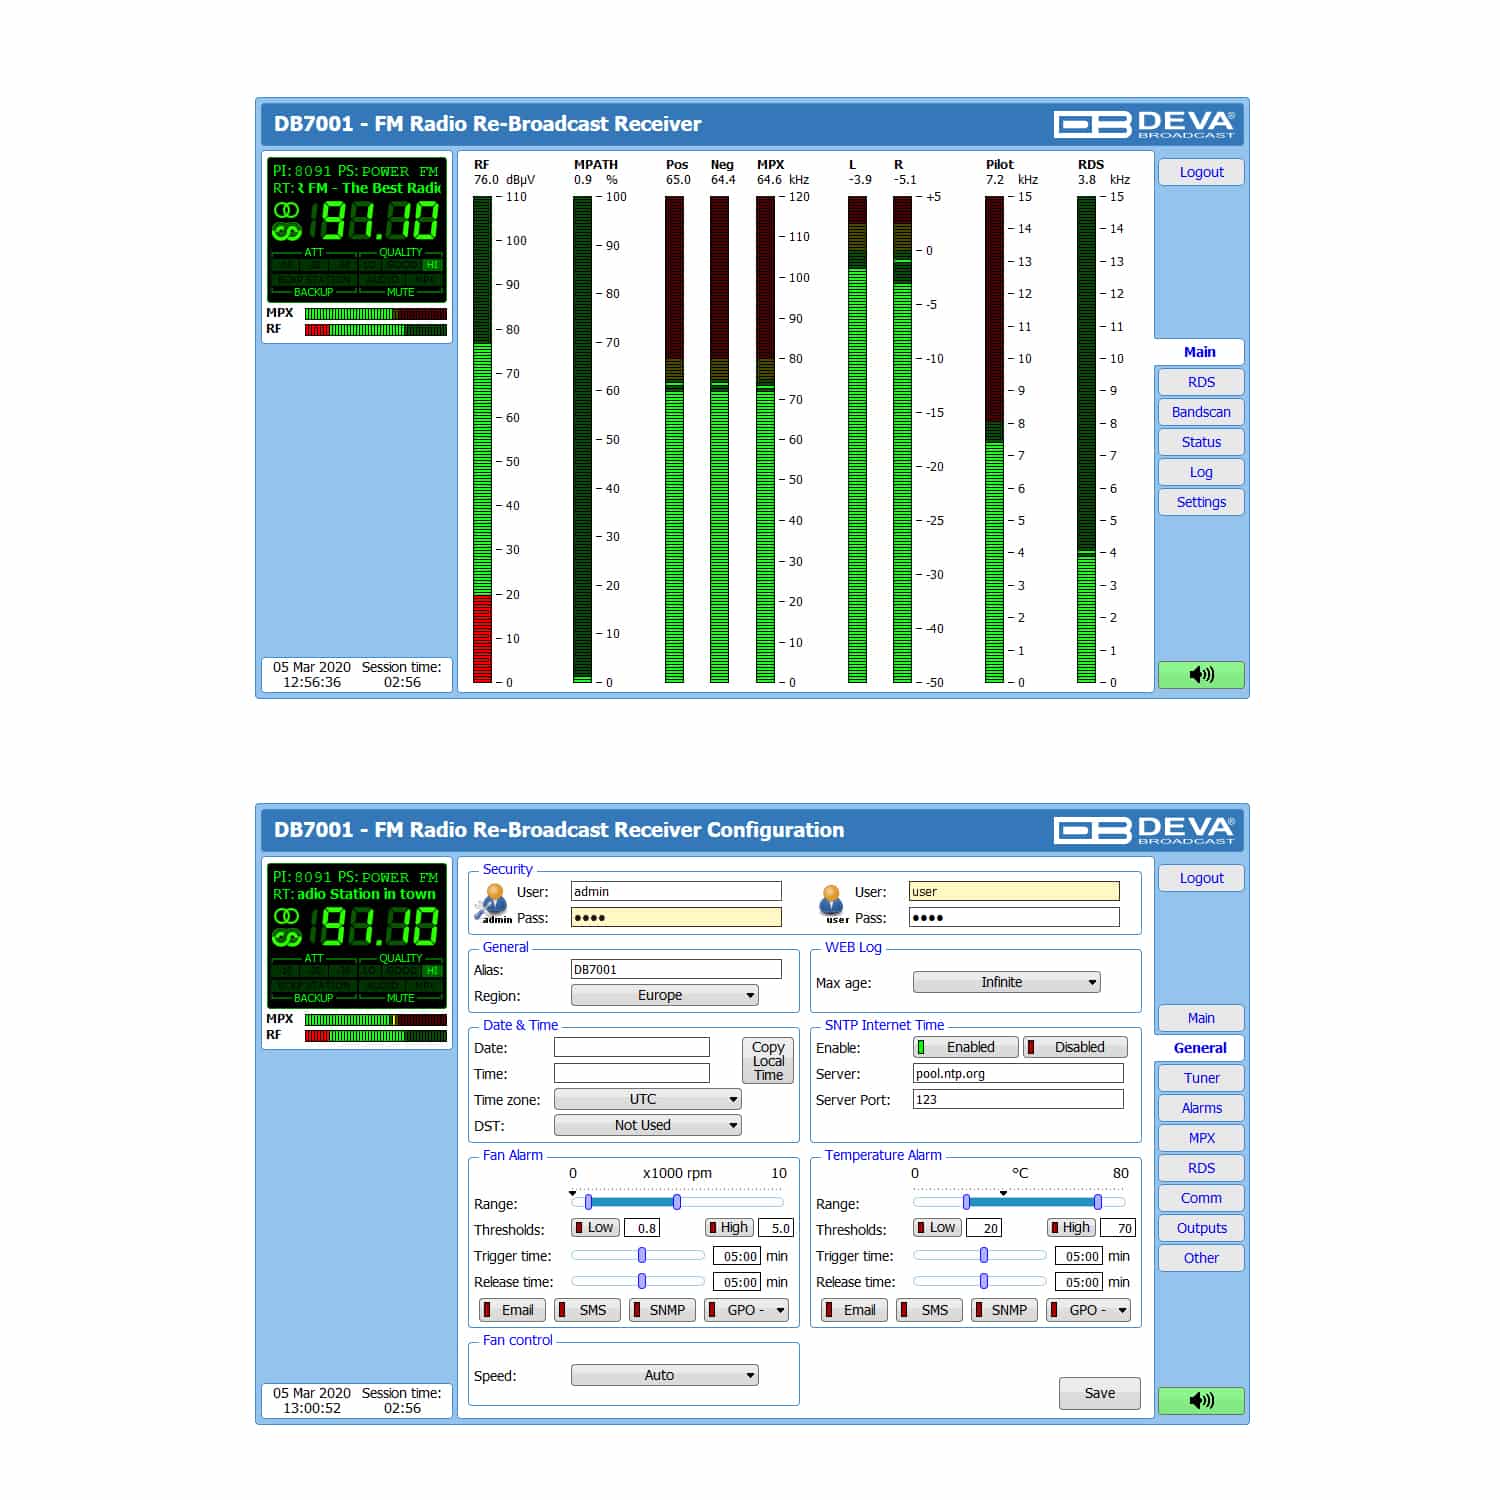Toggle the Fan Alarm Low threshold

pos(596,1227)
